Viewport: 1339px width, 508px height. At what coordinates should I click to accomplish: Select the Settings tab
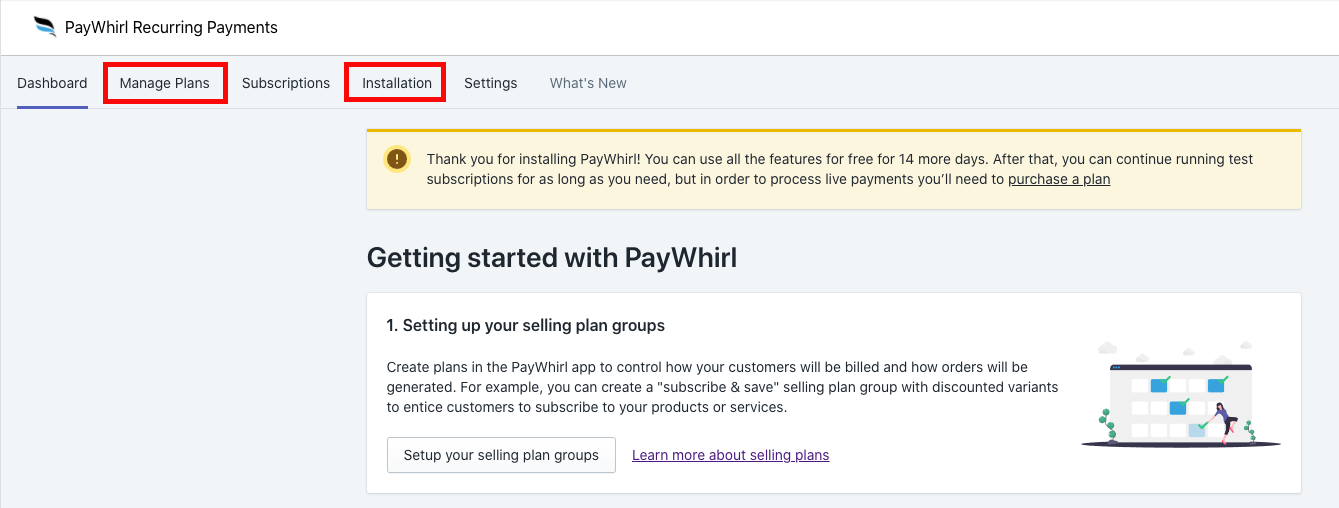tap(490, 83)
